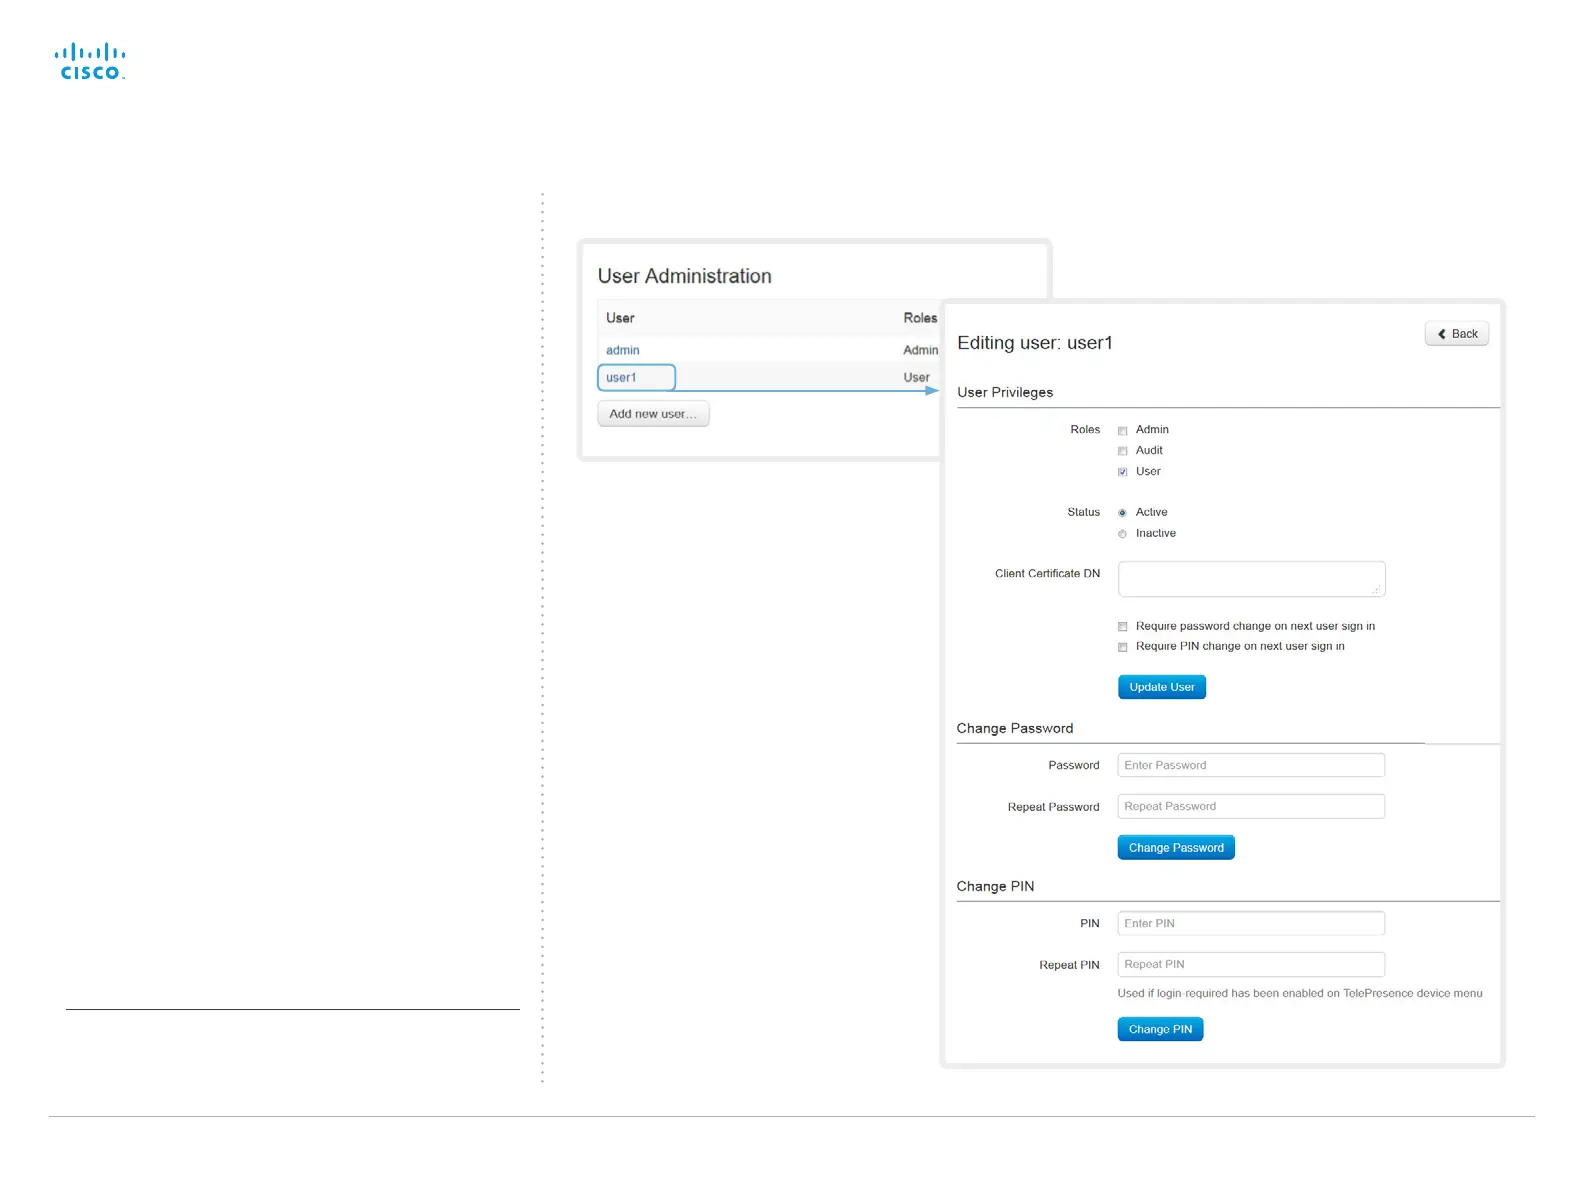
Task: Click the Client Certificate DN text area
Action: coord(1250,579)
